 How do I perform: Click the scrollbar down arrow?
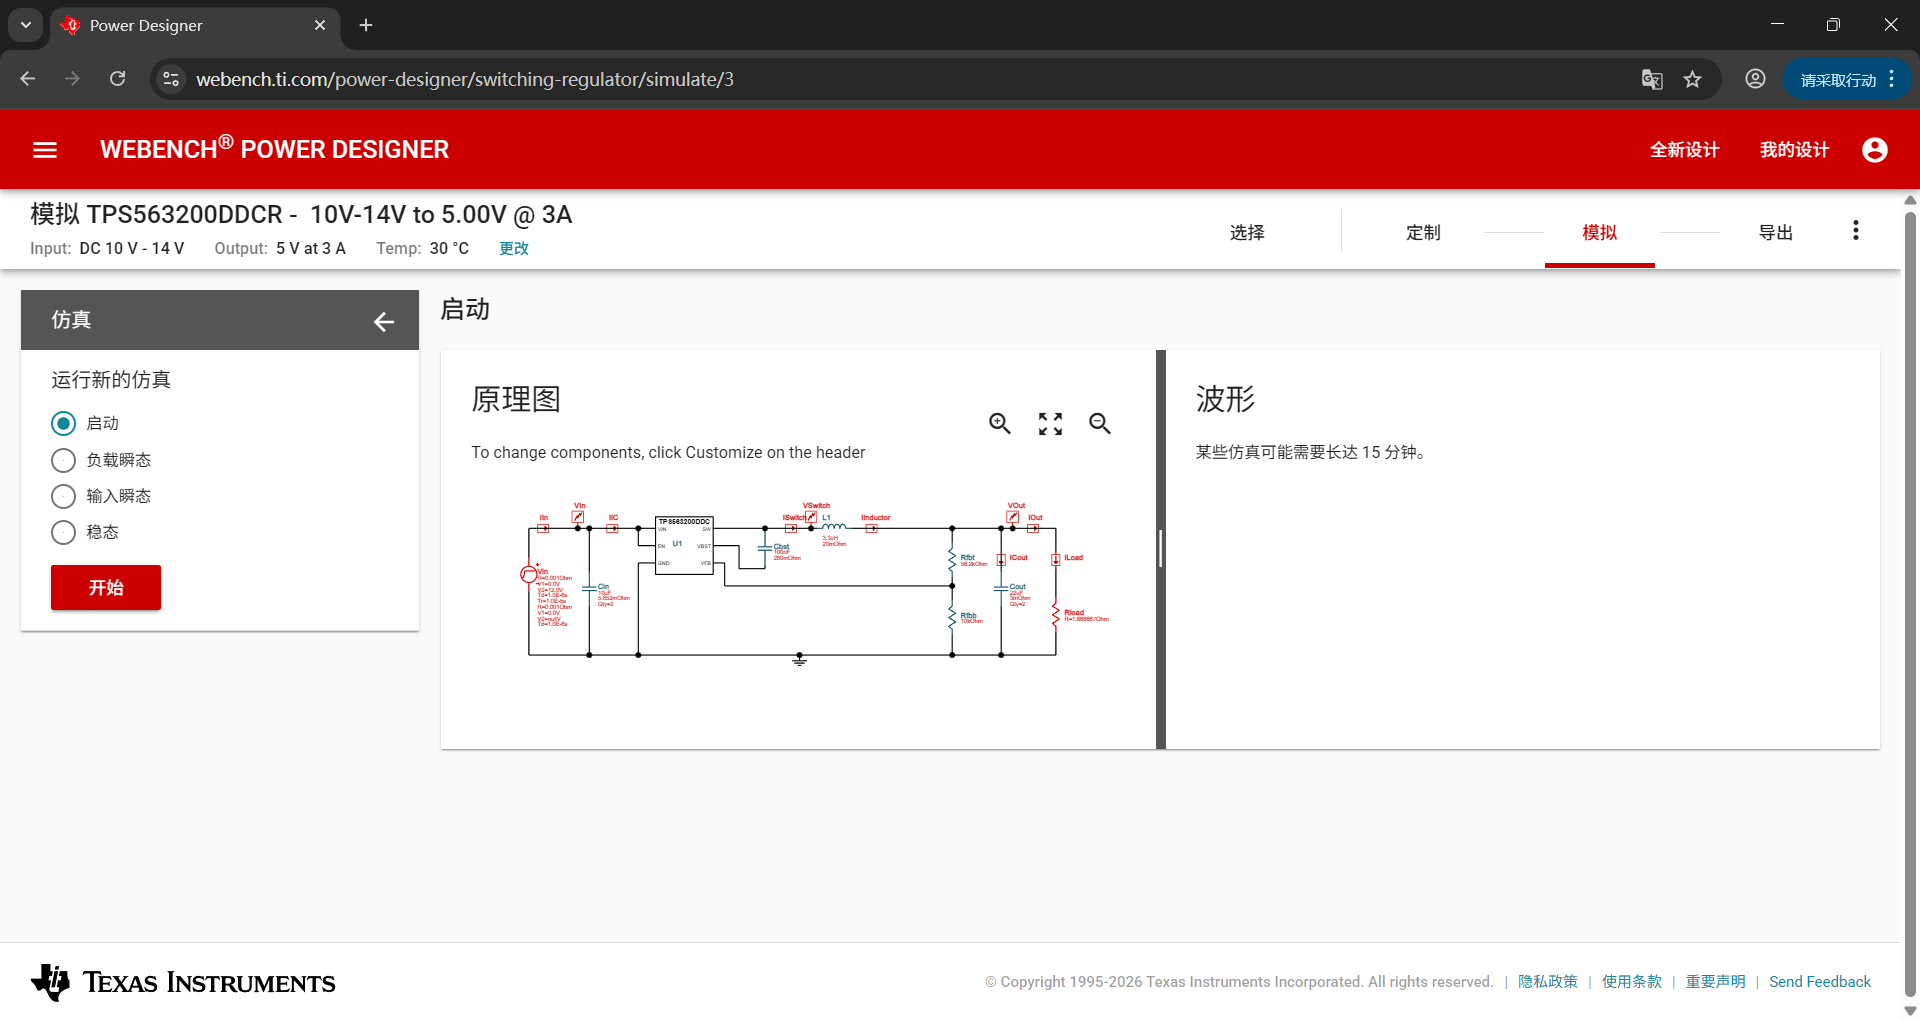[1910, 1011]
